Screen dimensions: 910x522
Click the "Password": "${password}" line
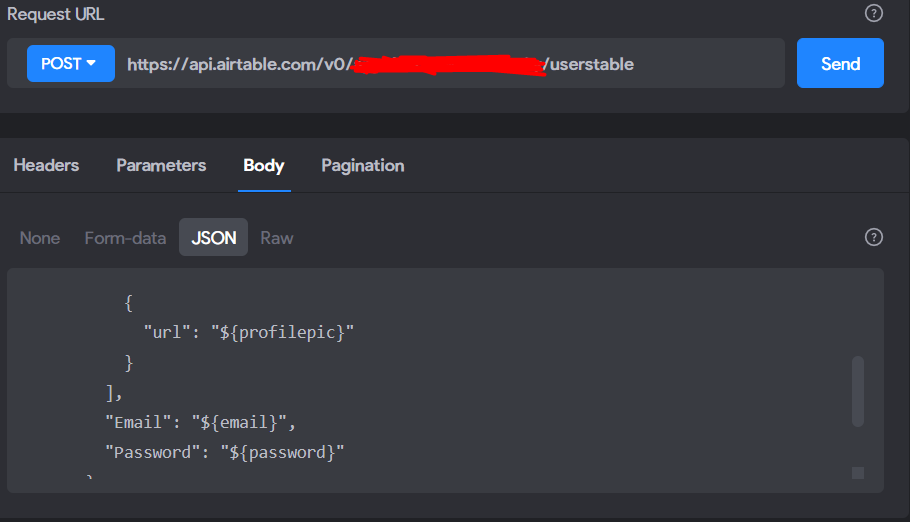click(225, 452)
